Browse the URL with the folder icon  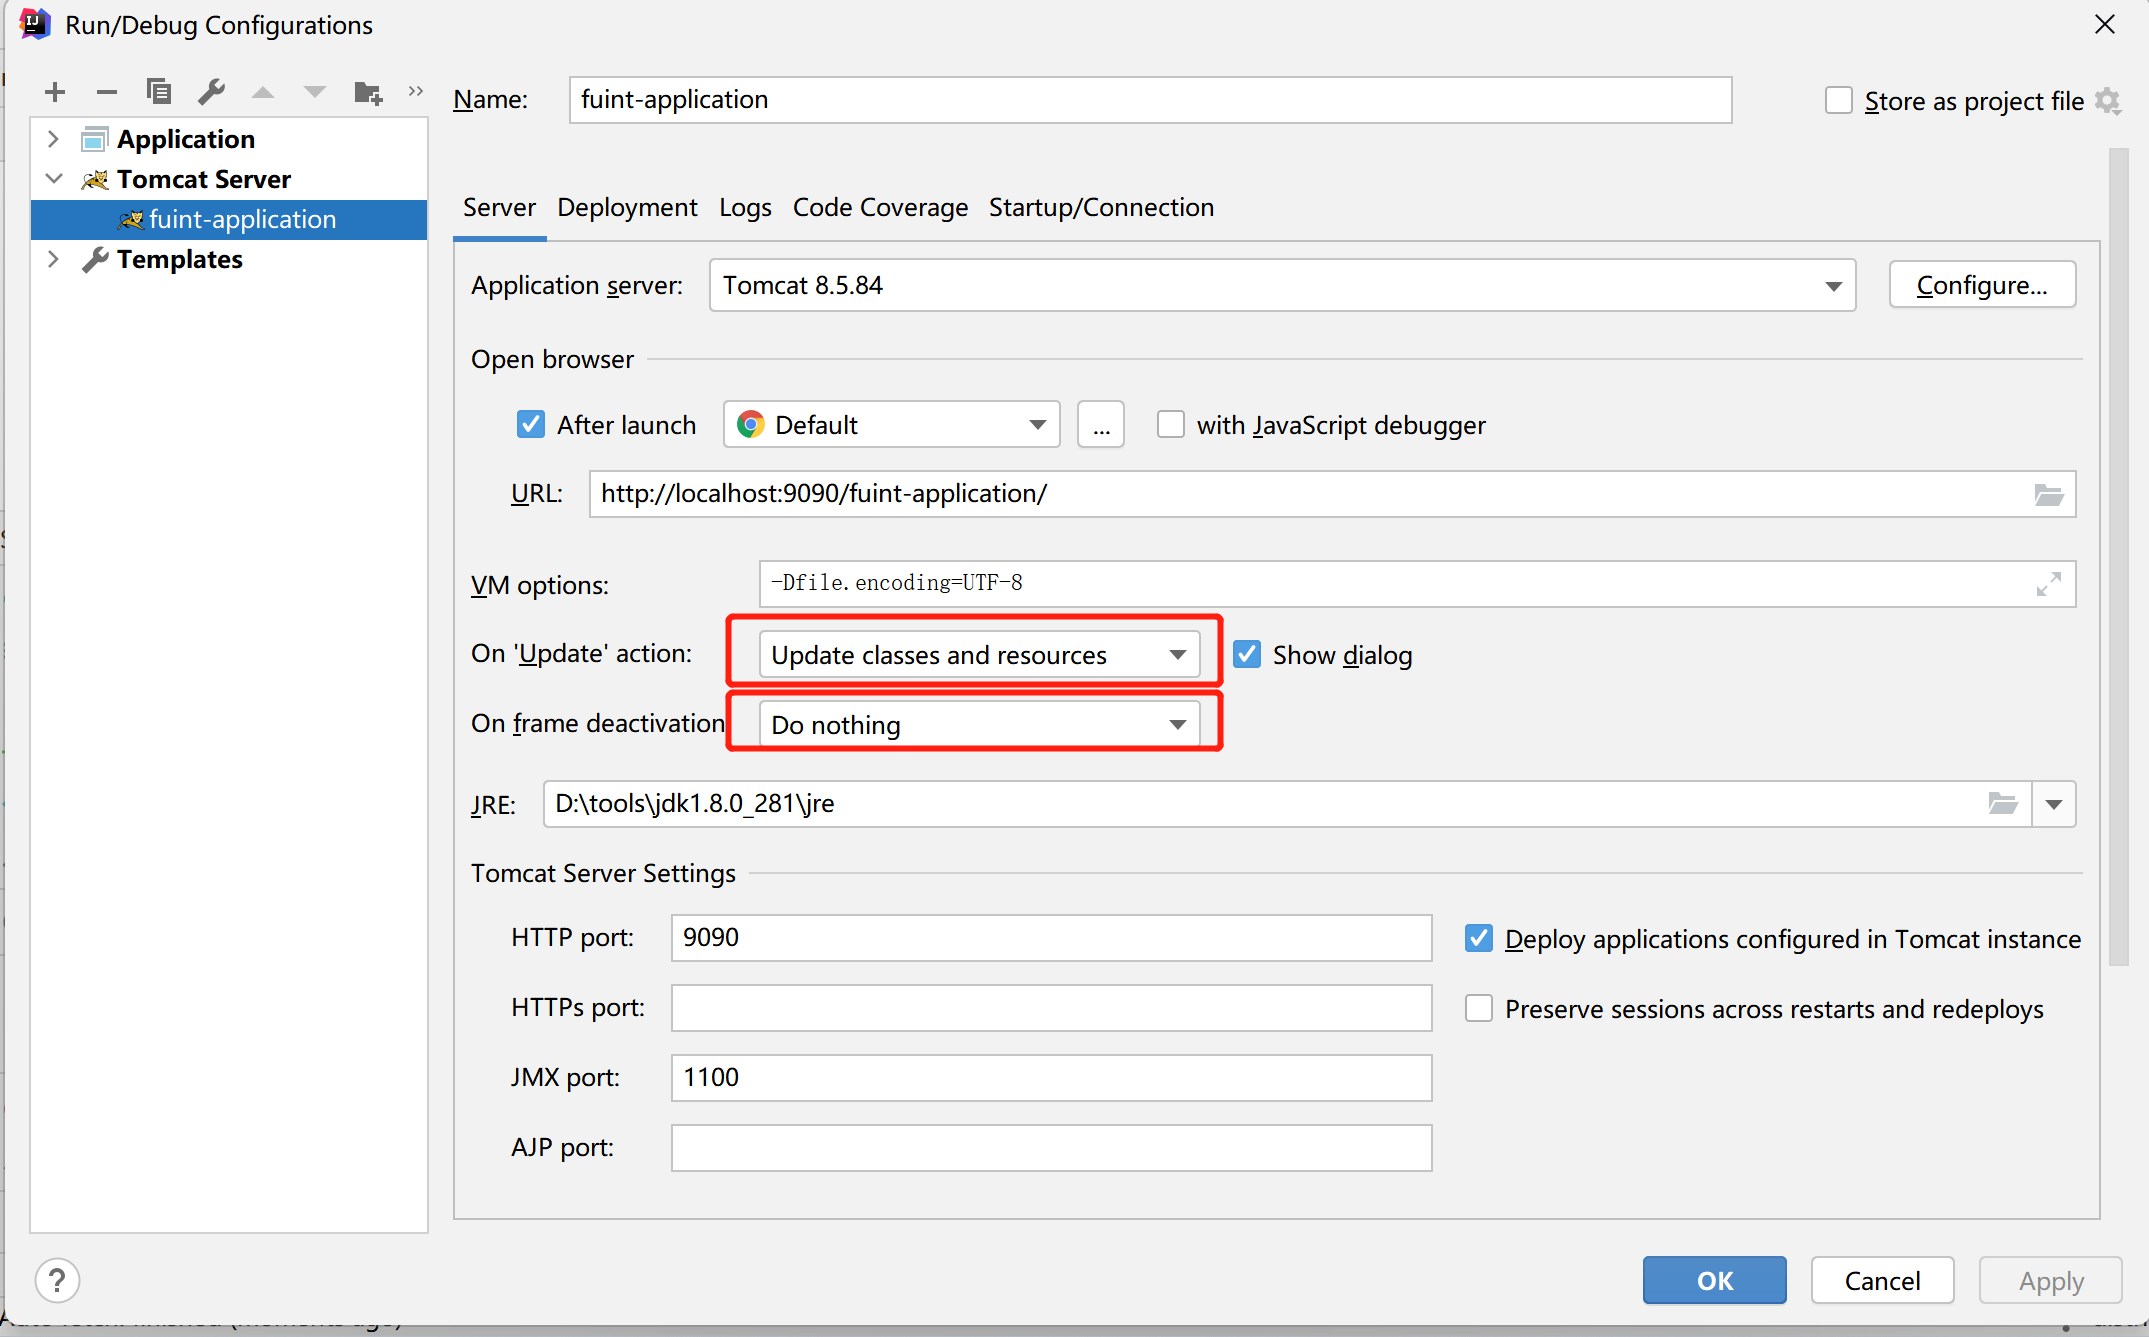click(x=2049, y=494)
